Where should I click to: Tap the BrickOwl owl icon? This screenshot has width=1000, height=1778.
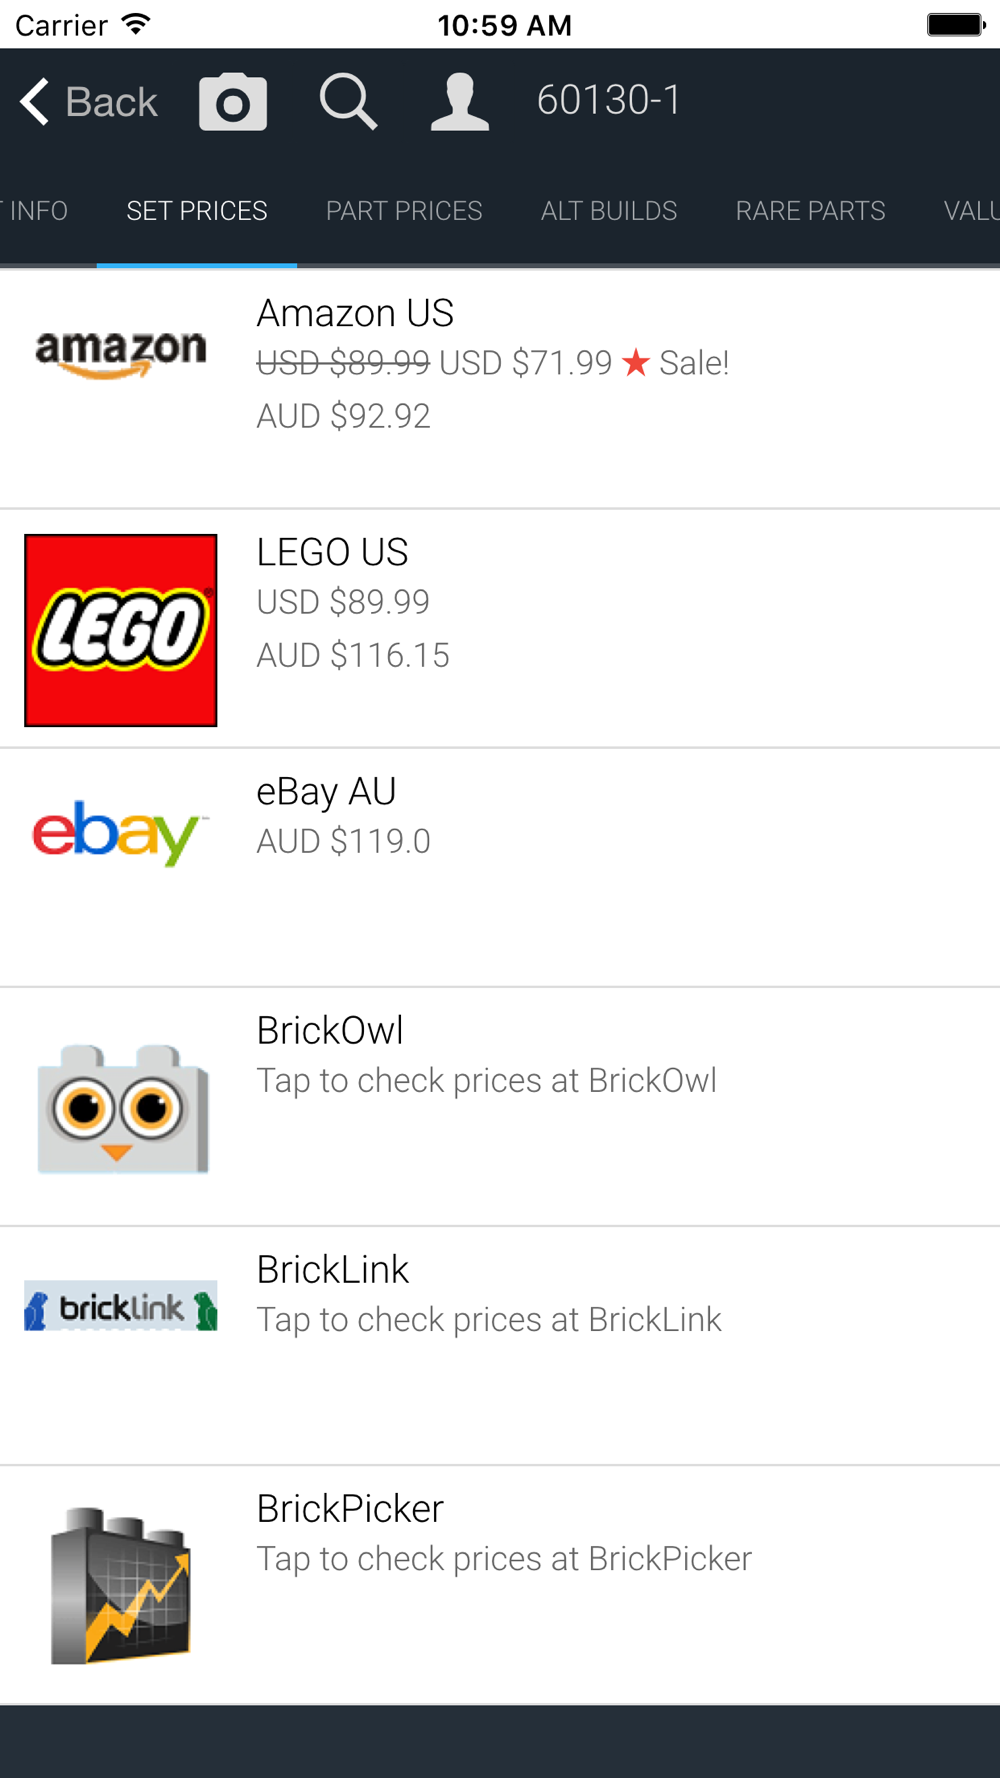121,1108
